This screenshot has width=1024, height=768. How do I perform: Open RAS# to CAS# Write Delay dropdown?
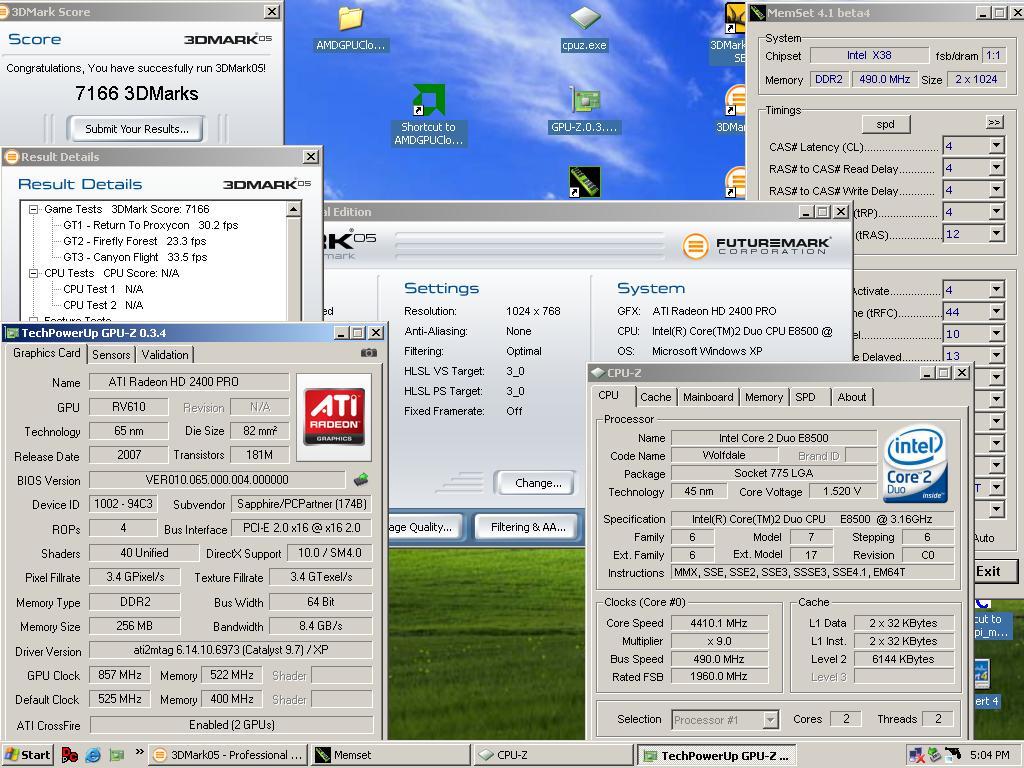[x=996, y=190]
